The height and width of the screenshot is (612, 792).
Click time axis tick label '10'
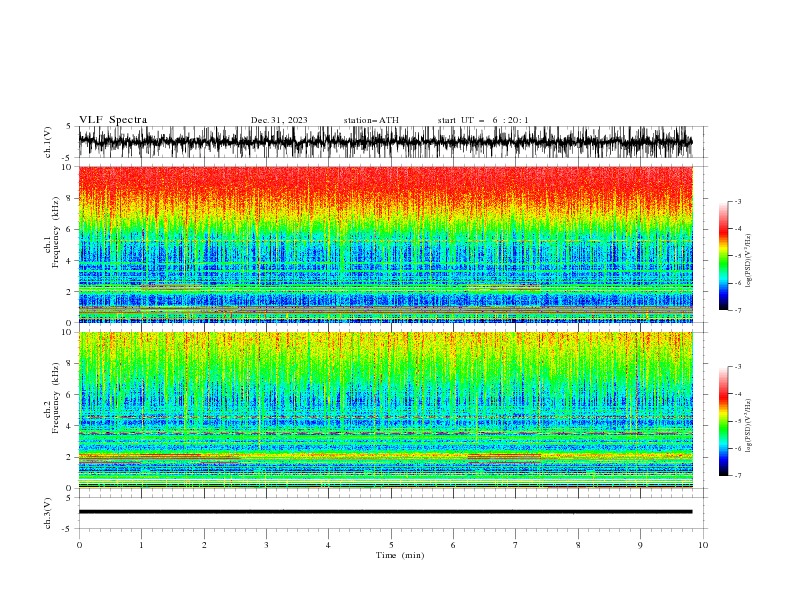coord(703,545)
